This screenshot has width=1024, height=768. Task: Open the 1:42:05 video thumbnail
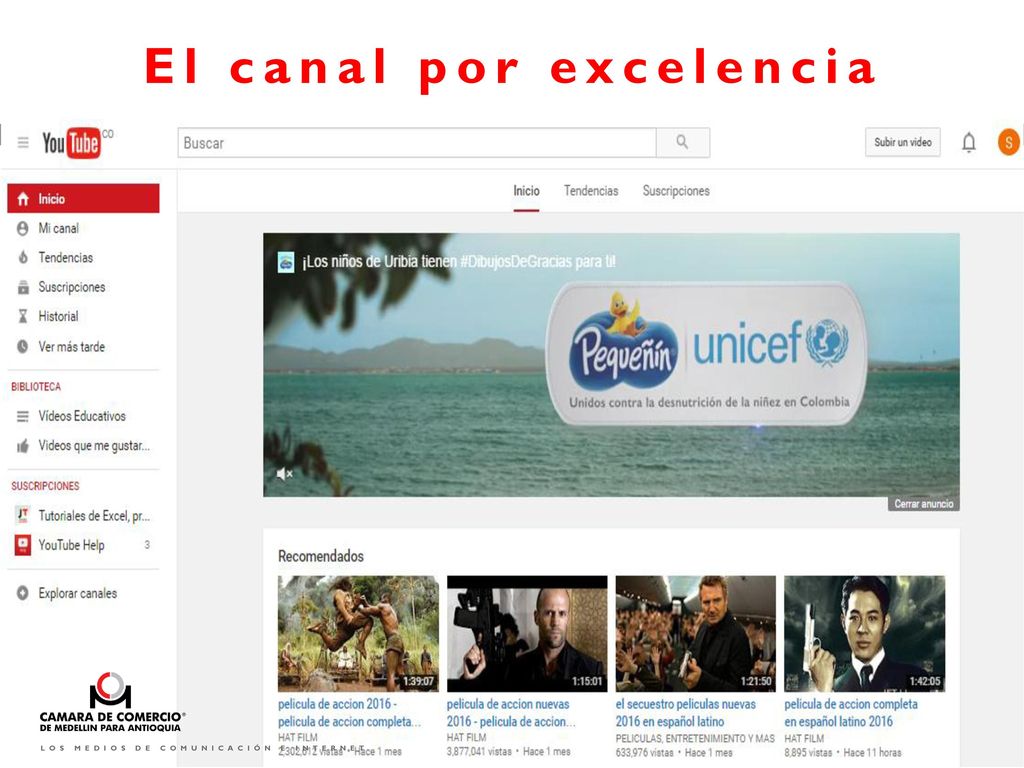pos(865,633)
